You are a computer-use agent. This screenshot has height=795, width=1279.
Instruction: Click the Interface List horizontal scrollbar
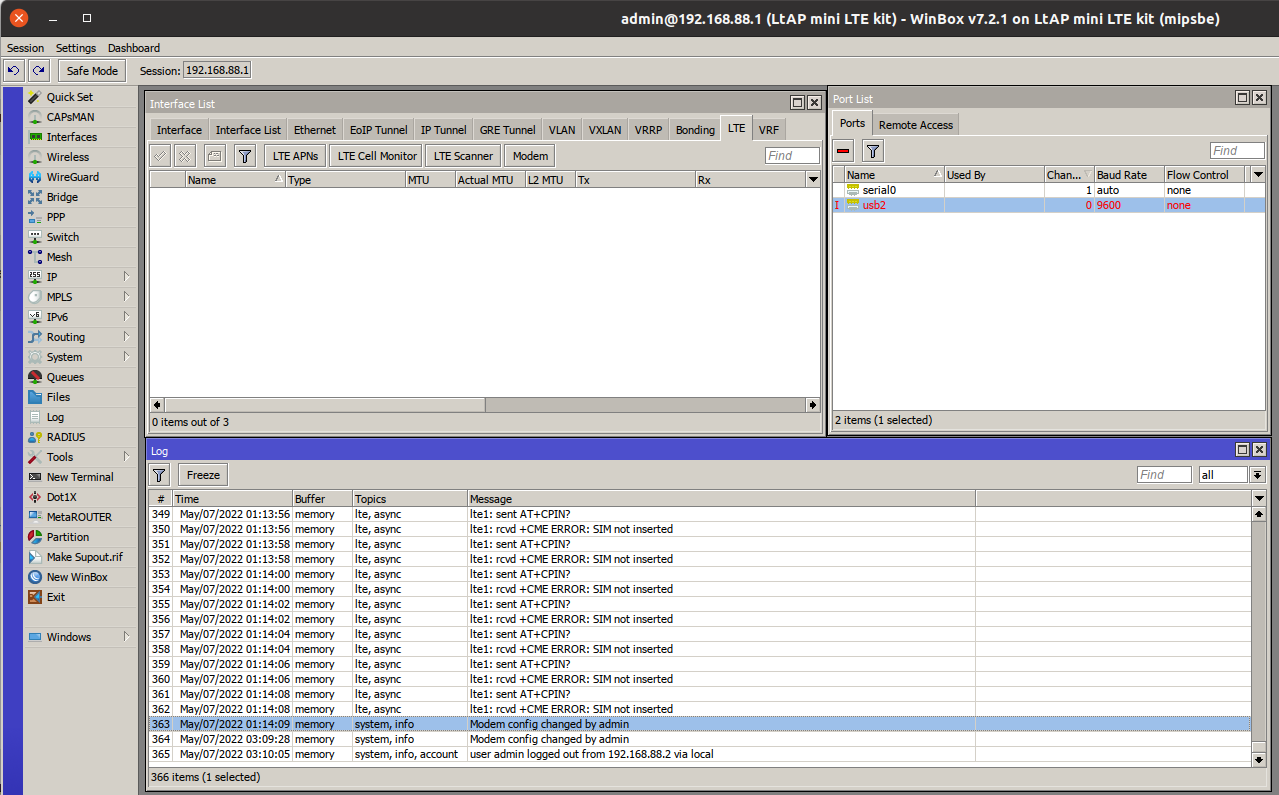pos(484,405)
